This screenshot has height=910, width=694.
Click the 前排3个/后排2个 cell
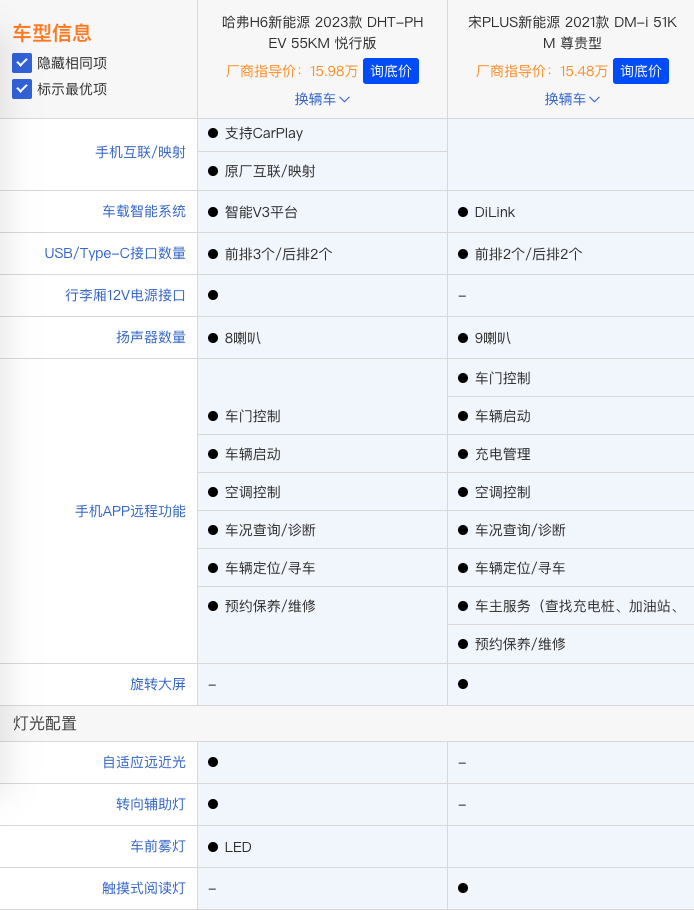click(x=323, y=254)
